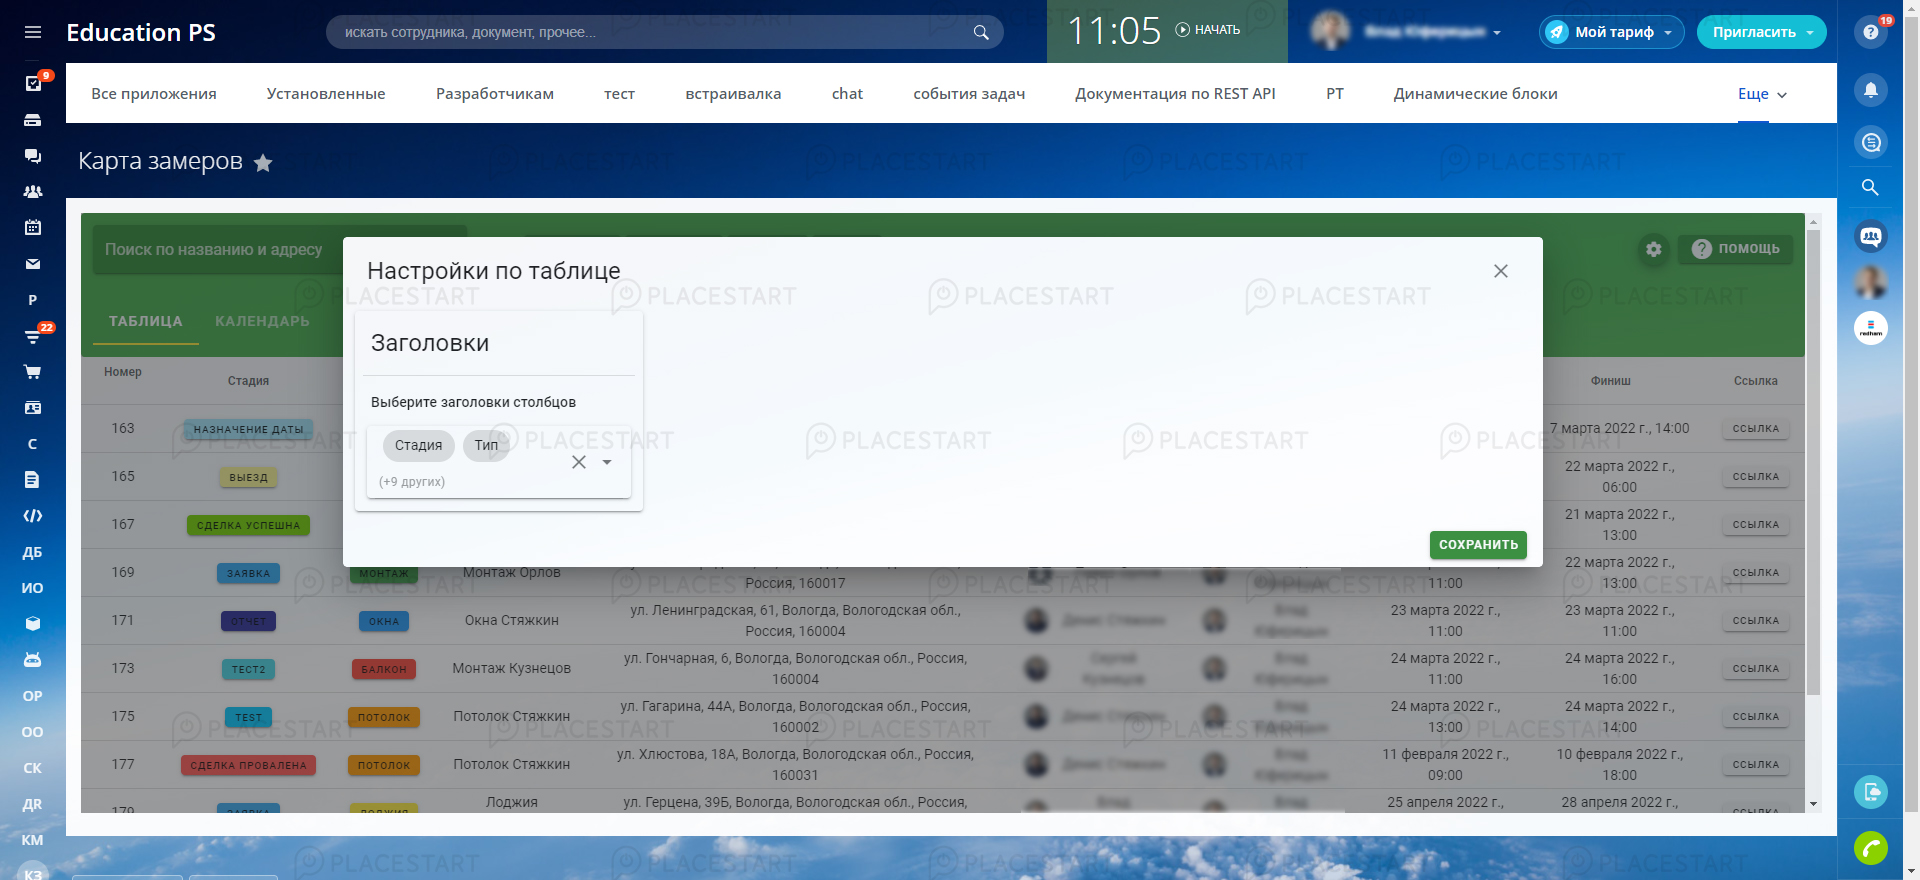
Task: Open the code brackets icon in sidebar
Action: pyautogui.click(x=33, y=516)
